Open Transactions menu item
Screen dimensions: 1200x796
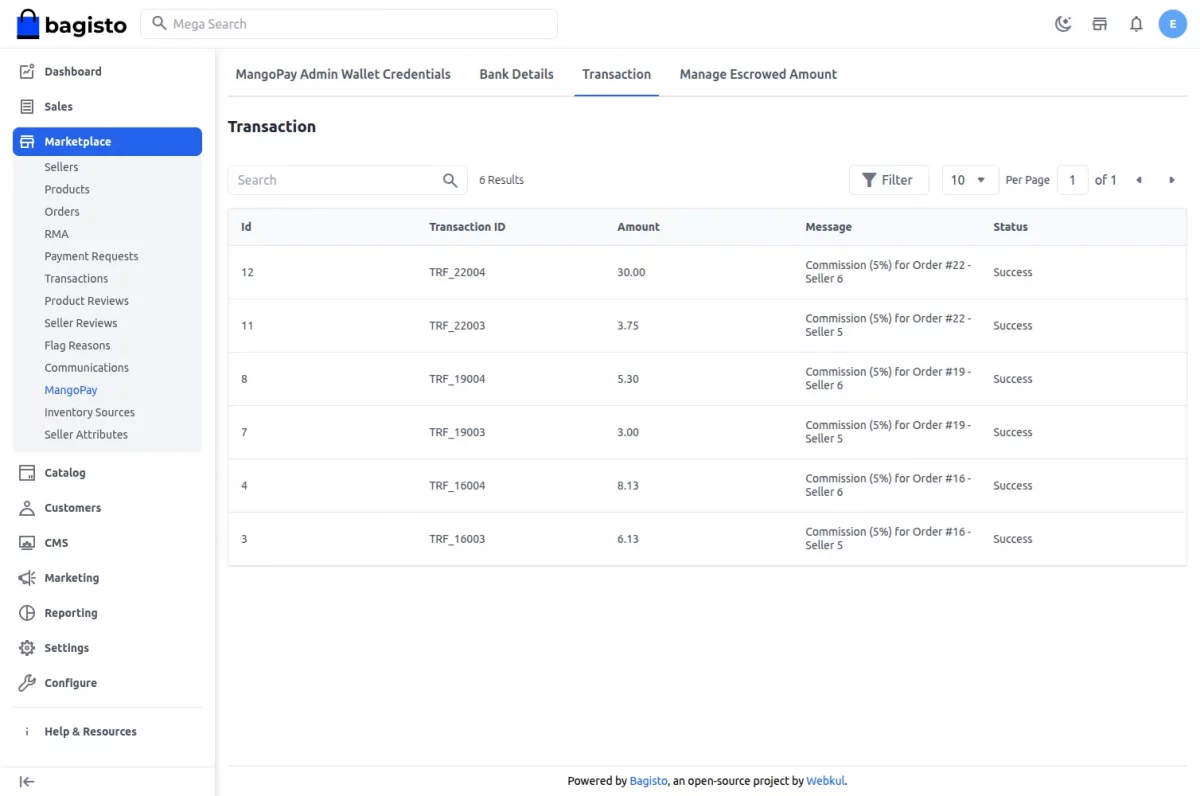coord(76,279)
